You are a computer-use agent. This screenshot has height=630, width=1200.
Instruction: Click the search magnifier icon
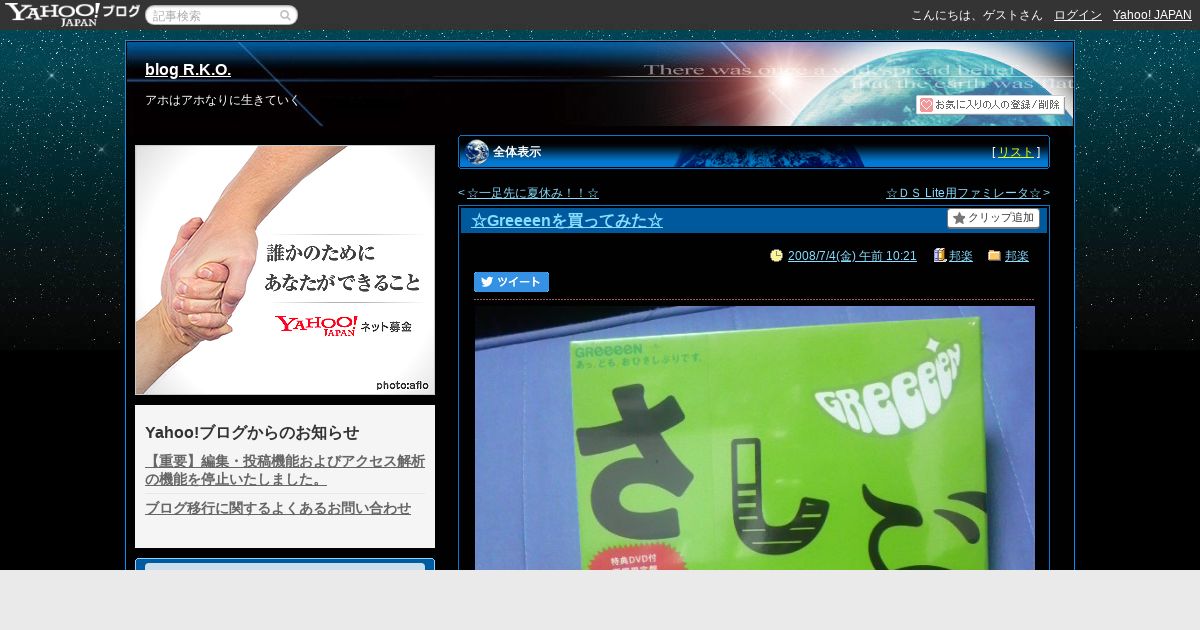[x=286, y=15]
